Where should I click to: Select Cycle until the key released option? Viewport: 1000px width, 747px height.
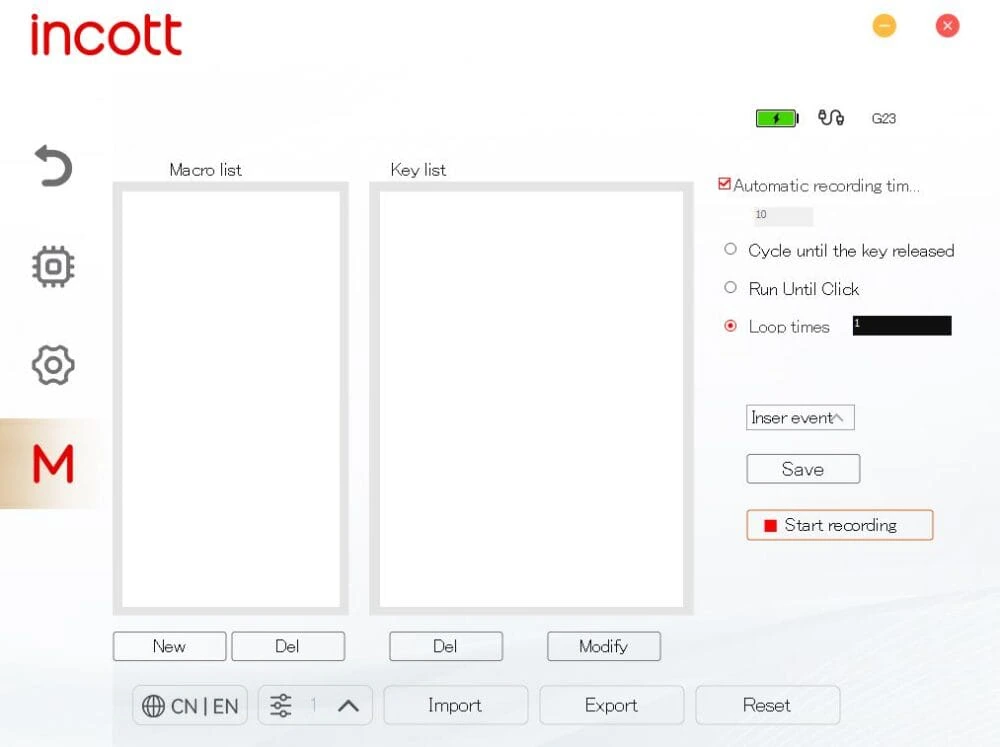[x=730, y=250]
